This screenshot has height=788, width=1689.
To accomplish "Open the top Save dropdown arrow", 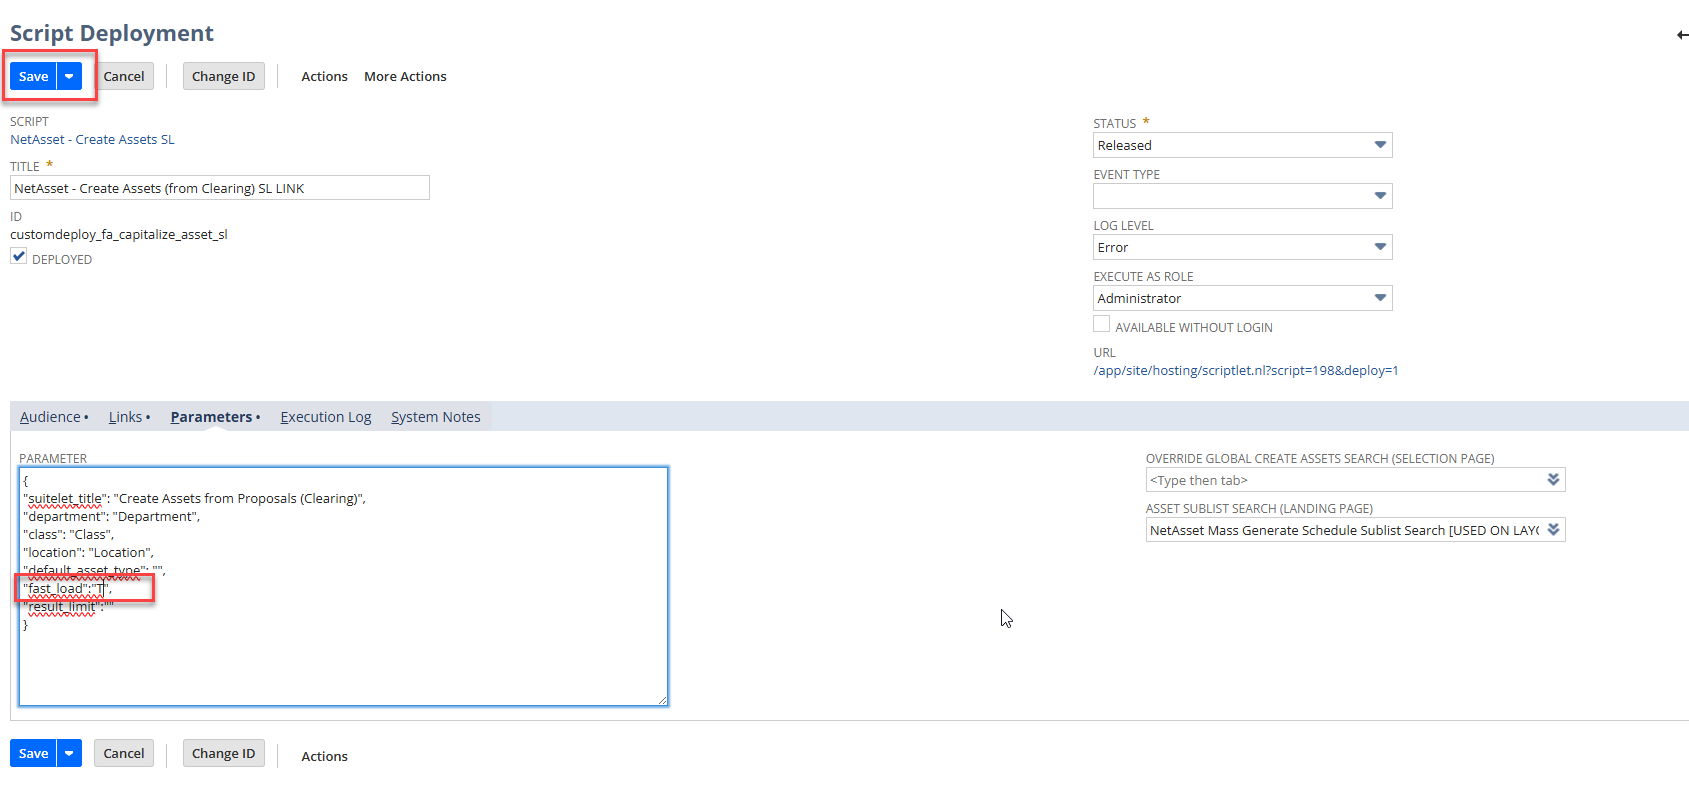I will tap(69, 77).
